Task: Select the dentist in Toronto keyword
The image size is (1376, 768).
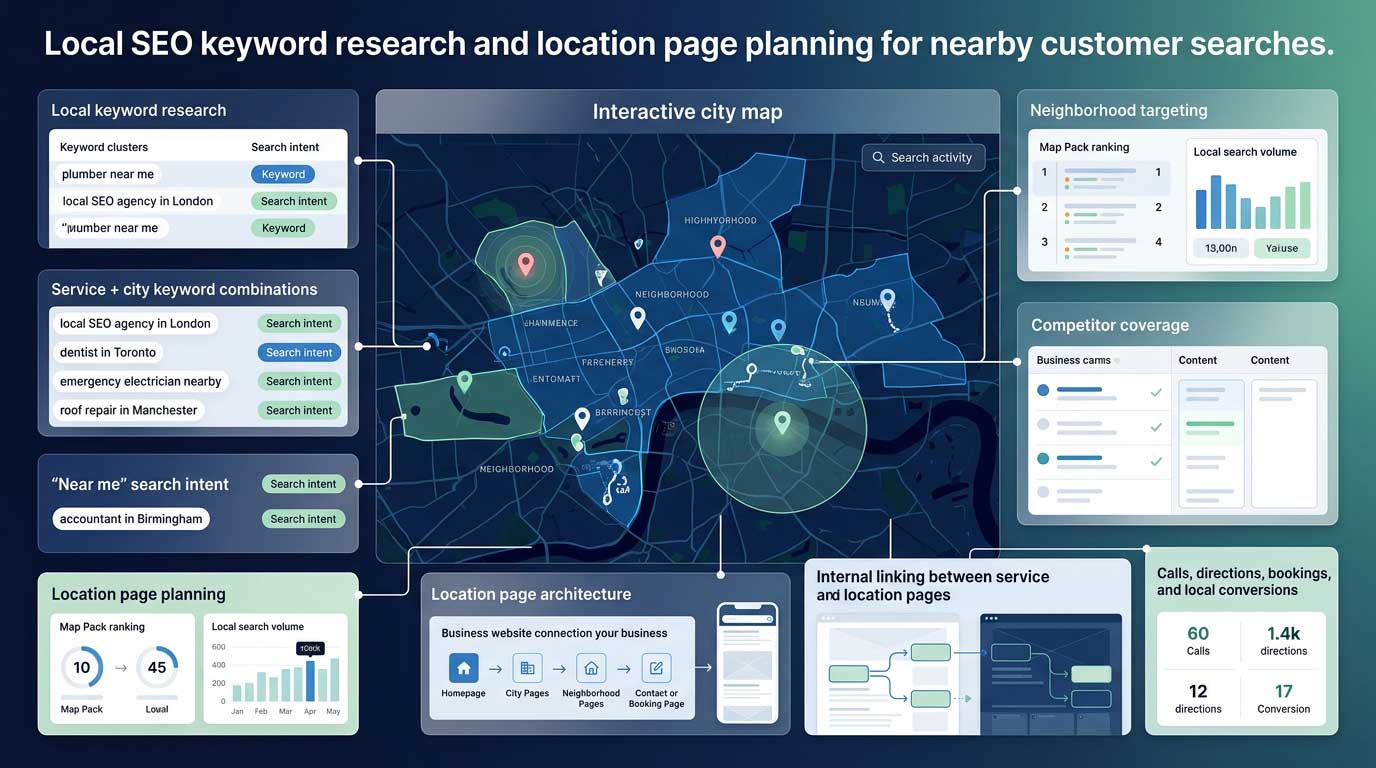Action: point(108,352)
